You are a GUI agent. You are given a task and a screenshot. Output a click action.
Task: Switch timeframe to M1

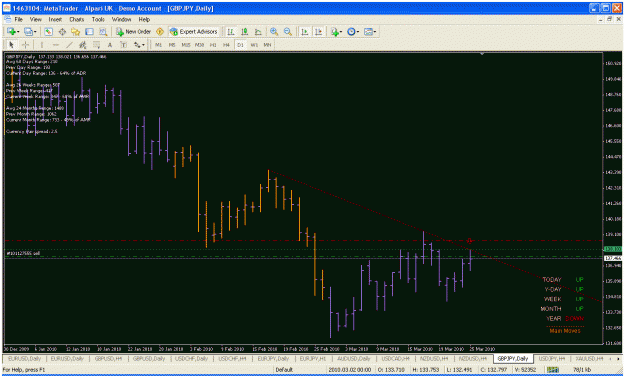[x=158, y=45]
